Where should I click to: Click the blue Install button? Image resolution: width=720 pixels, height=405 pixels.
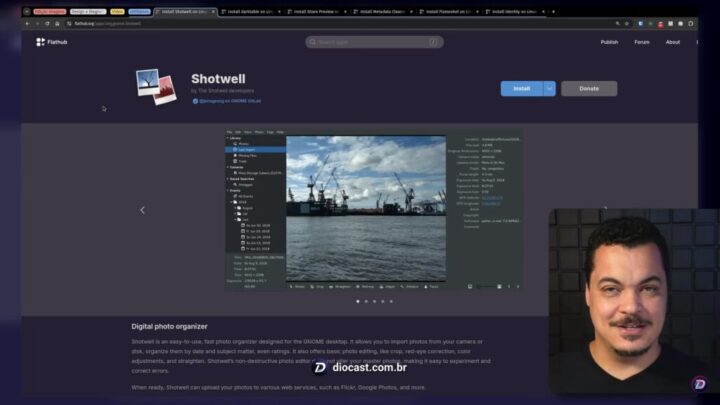coord(521,88)
